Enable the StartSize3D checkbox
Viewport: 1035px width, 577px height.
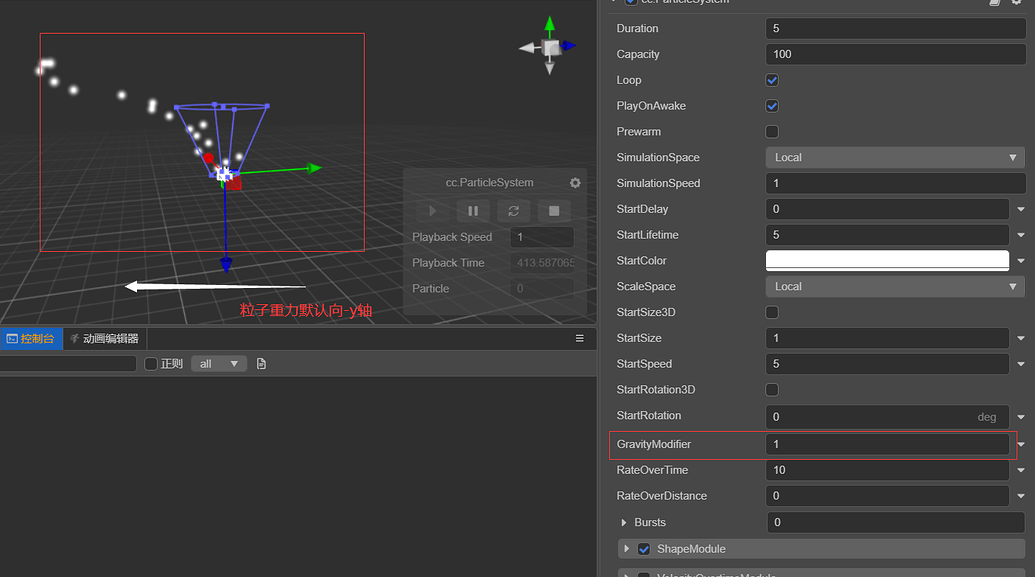772,312
